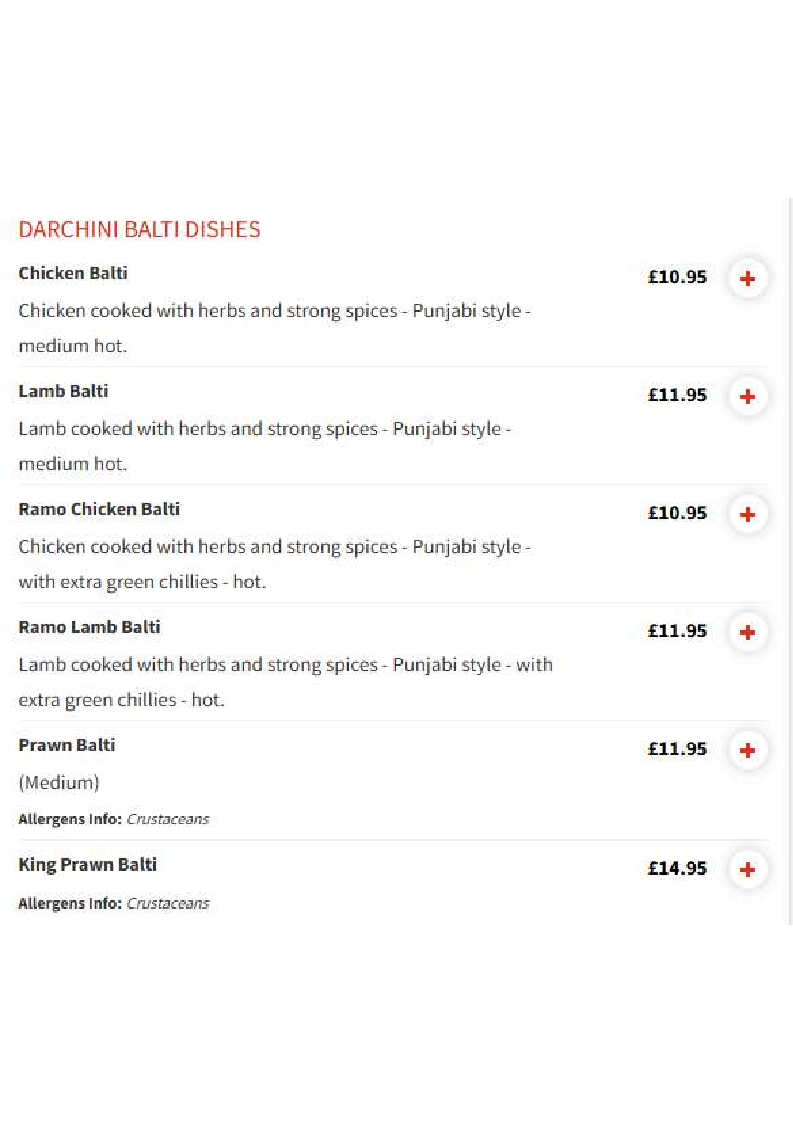
Task: Open the Chicken Balti item title
Action: point(73,273)
